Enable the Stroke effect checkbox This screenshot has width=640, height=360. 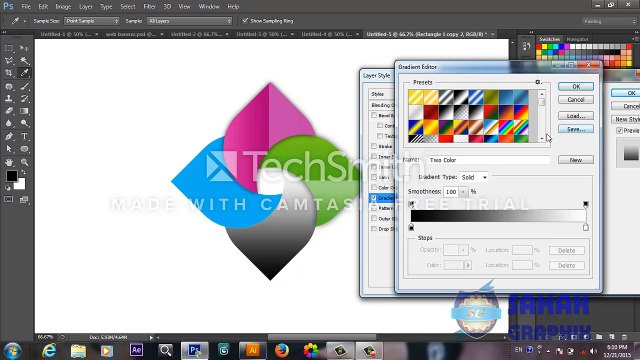coord(374,146)
